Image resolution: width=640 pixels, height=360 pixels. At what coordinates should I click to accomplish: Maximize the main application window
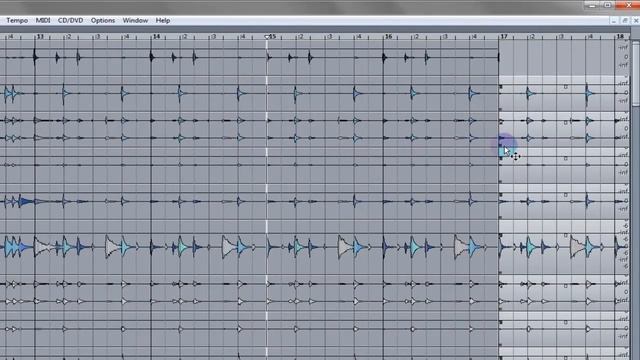(x=608, y=5)
